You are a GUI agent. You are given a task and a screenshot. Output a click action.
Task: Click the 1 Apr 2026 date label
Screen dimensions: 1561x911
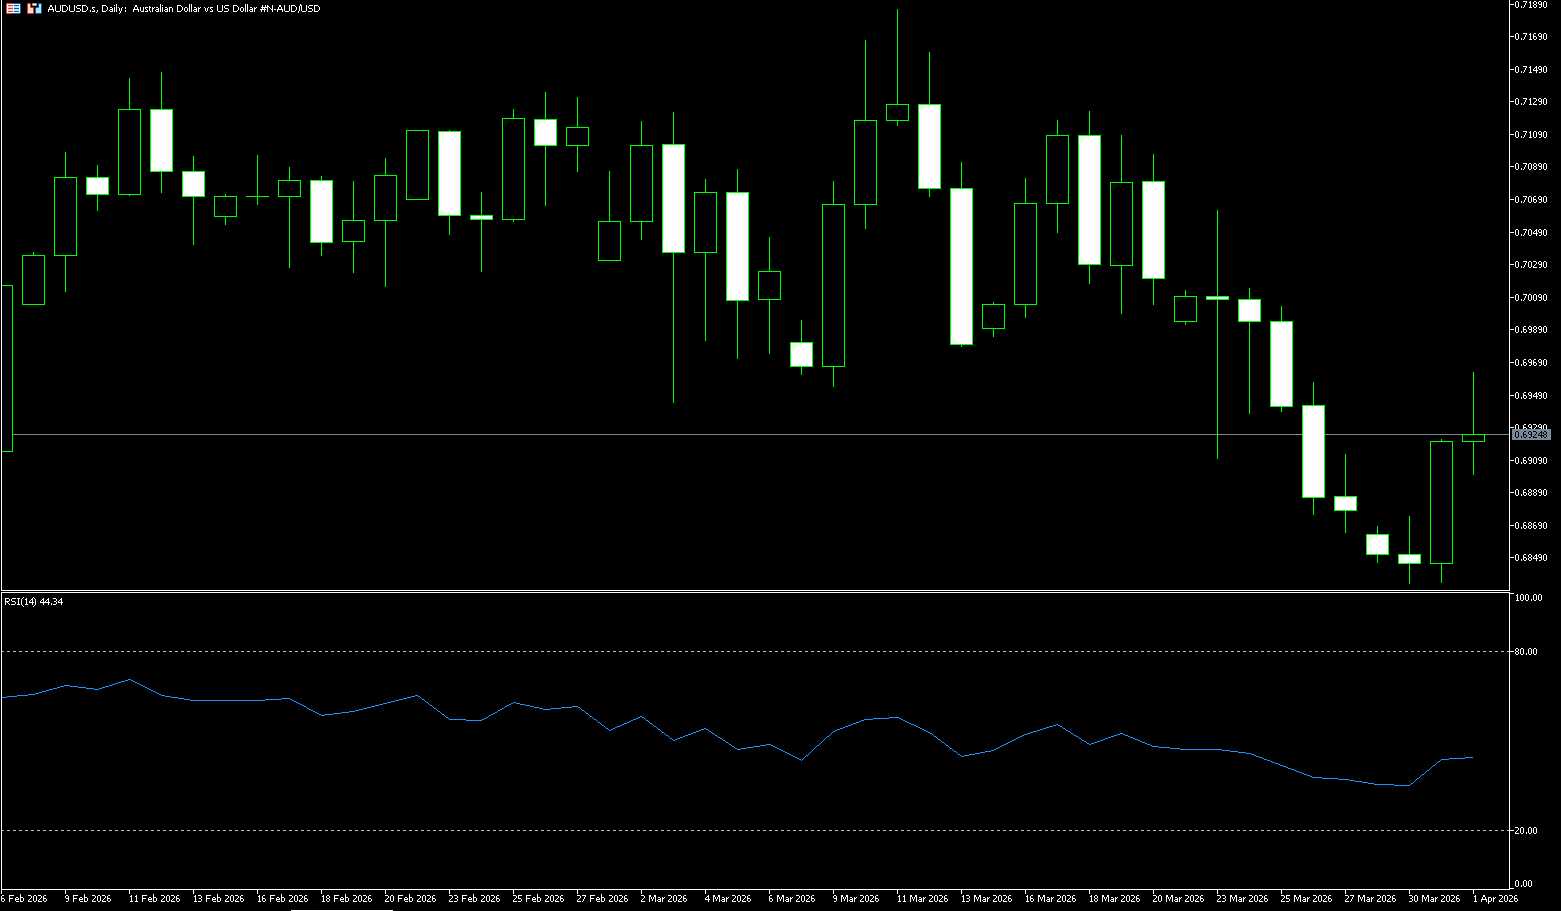(x=1495, y=899)
